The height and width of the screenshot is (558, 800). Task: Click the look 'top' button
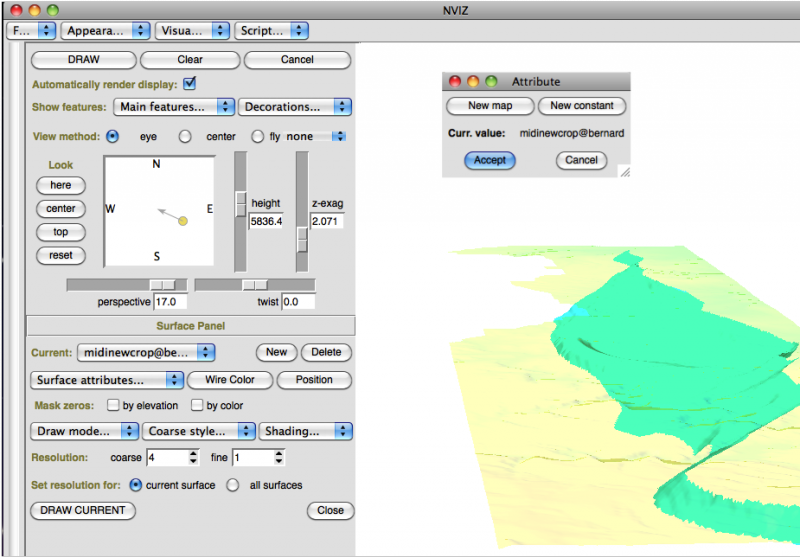click(60, 232)
